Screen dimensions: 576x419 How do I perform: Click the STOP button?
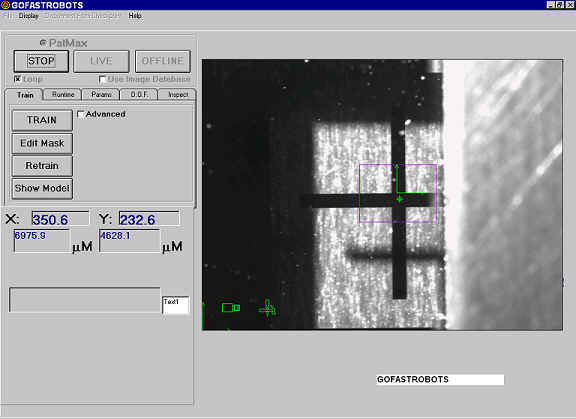tap(41, 61)
